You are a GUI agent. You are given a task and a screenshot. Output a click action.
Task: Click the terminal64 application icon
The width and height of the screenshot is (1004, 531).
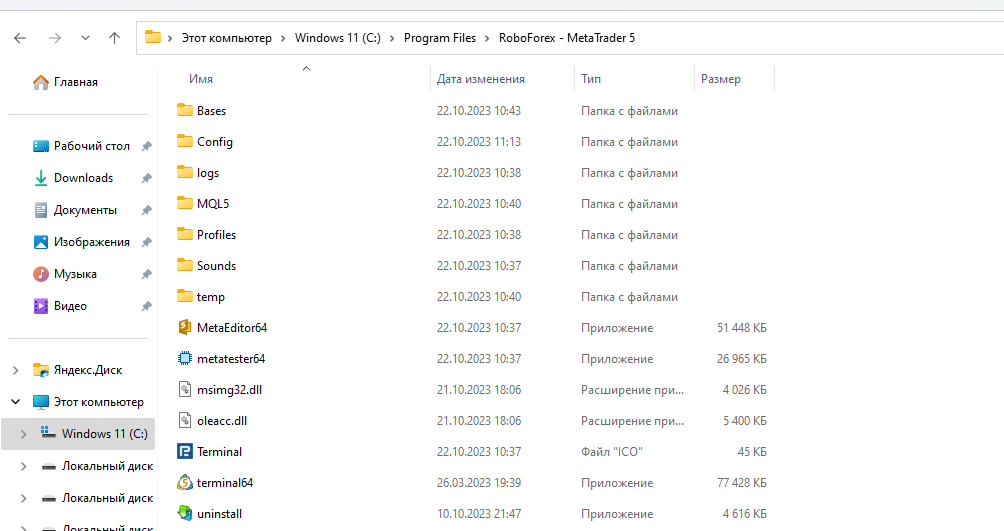(184, 482)
